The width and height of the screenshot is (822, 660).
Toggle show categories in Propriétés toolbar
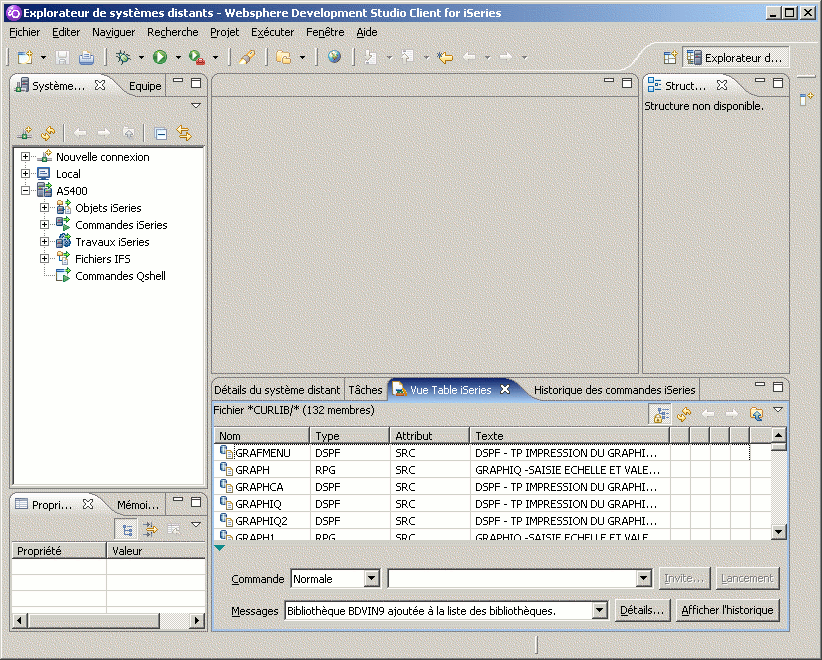[127, 529]
